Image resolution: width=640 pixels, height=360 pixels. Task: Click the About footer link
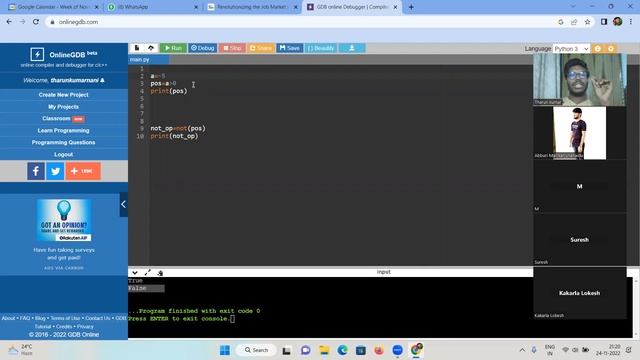coord(8,318)
